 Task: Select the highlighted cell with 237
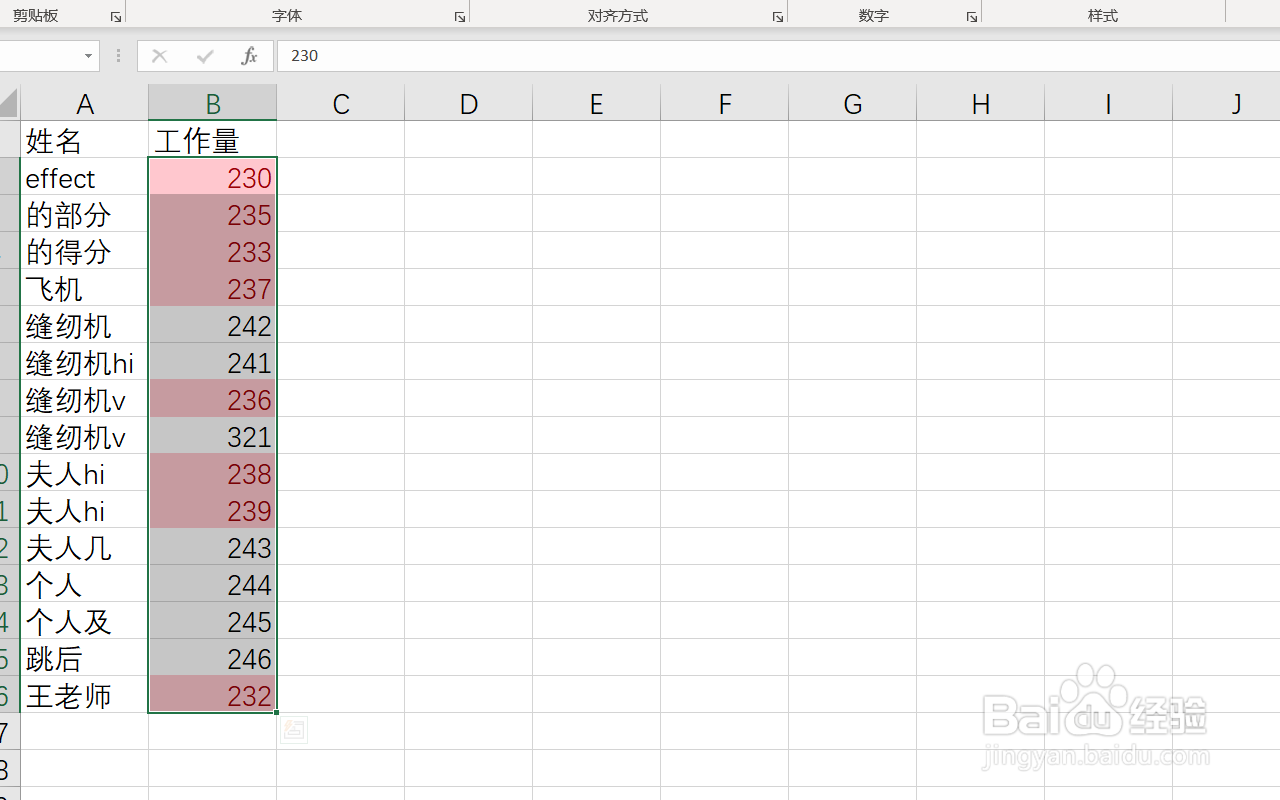pyautogui.click(x=213, y=288)
